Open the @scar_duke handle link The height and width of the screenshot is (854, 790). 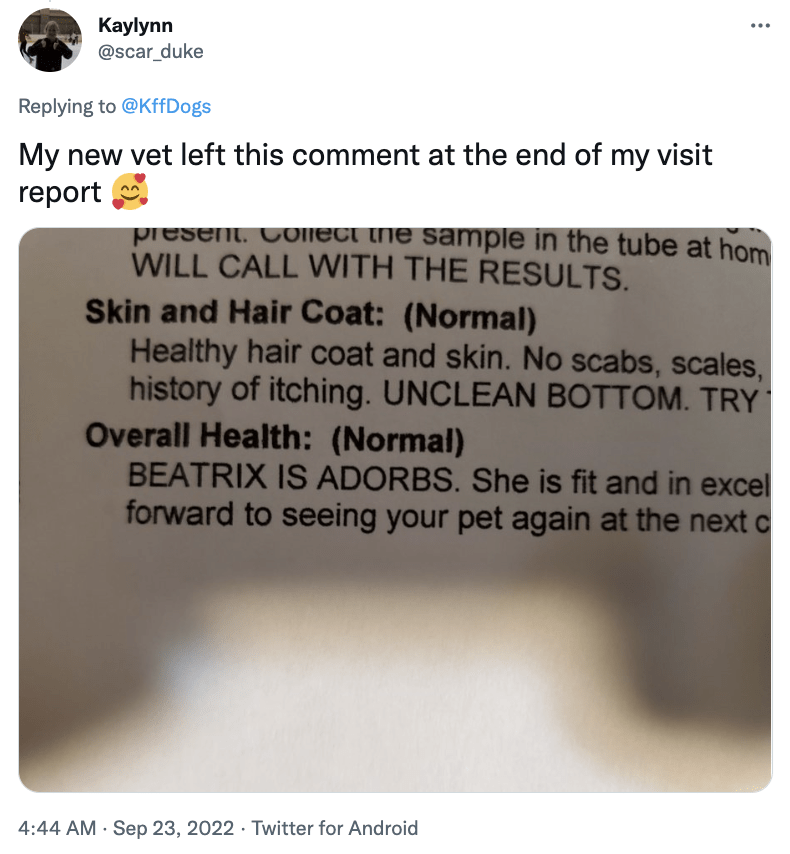pos(151,51)
